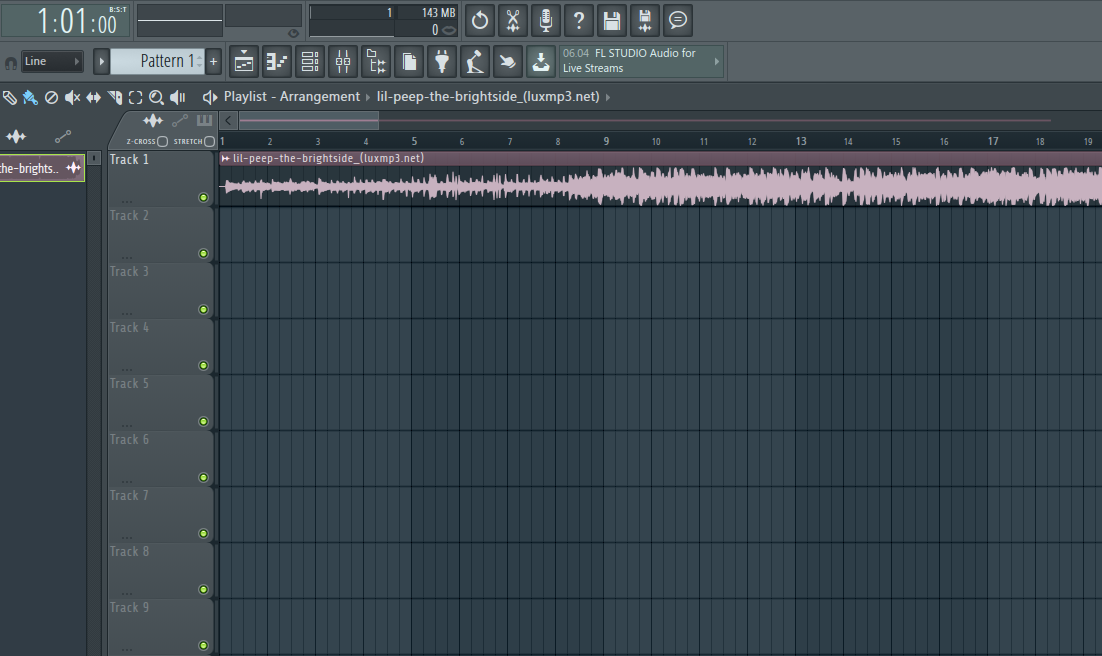This screenshot has height=656, width=1102.
Task: Open the content library download icon
Action: click(x=541, y=62)
